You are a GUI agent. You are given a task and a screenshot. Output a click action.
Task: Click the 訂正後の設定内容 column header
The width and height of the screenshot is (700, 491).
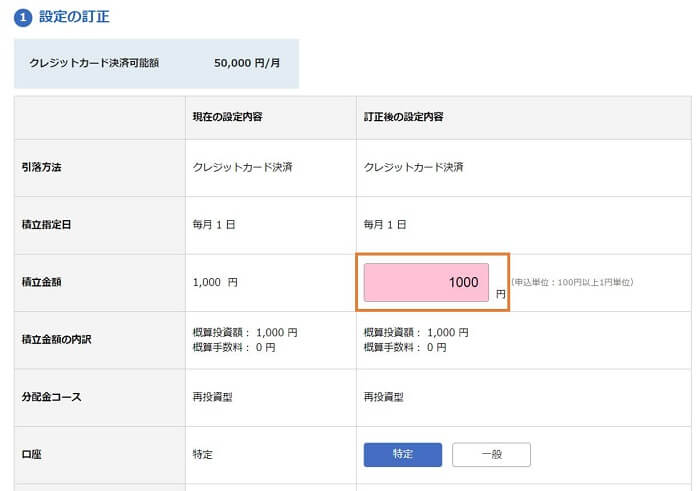click(x=404, y=117)
